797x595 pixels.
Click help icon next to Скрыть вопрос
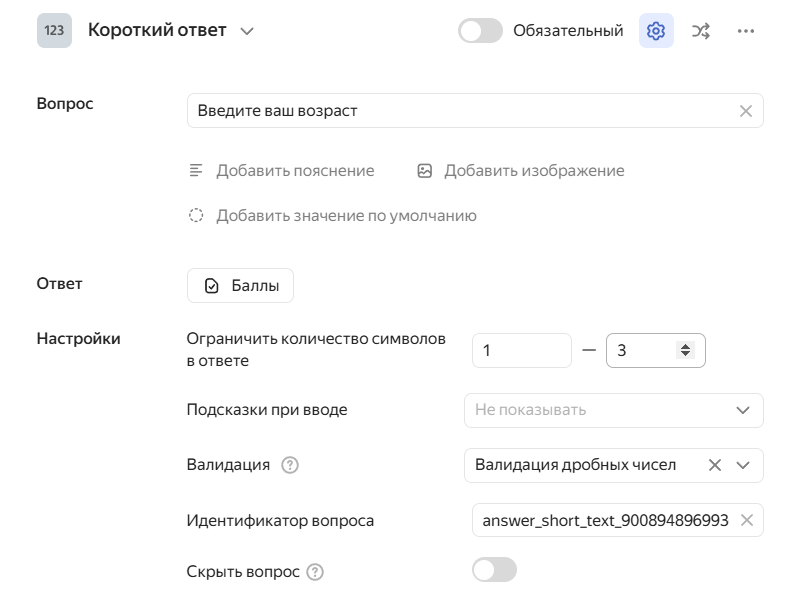[315, 572]
